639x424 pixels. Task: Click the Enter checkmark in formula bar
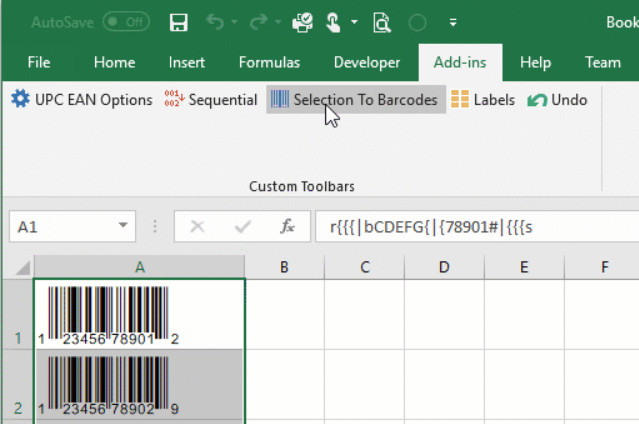(x=243, y=227)
